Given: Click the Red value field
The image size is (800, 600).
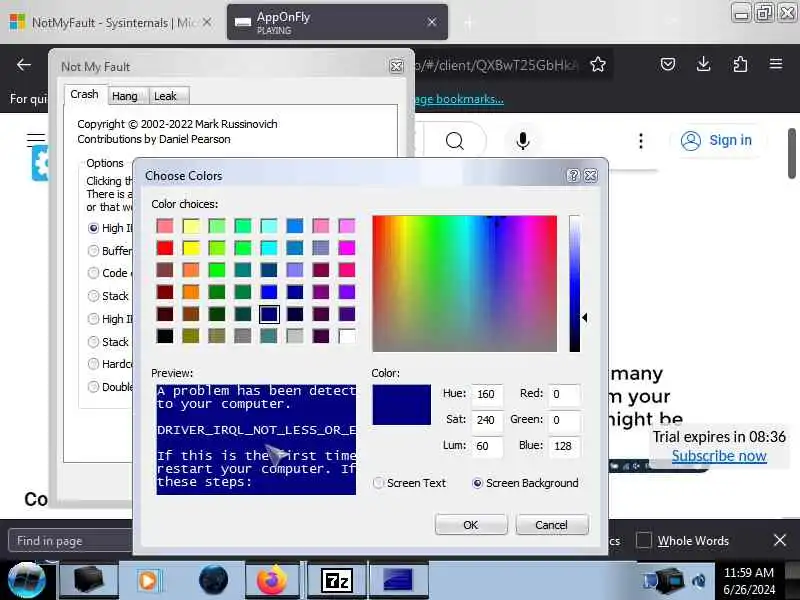Looking at the screenshot, I should tap(564, 394).
